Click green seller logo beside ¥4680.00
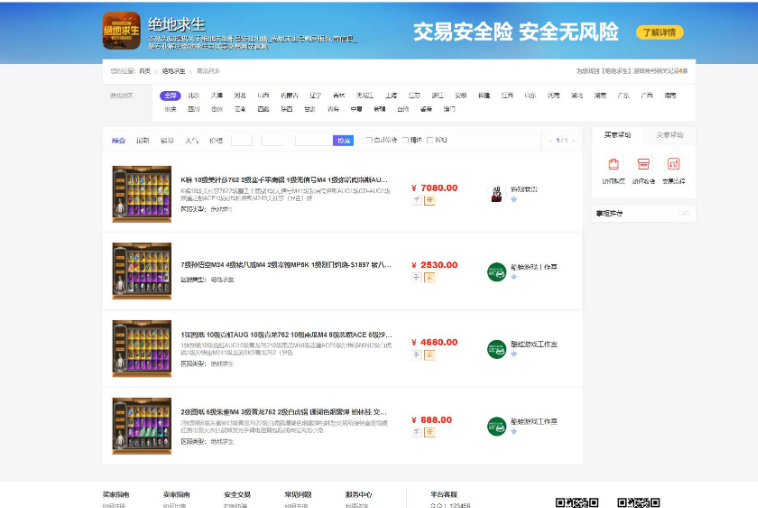Image resolution: width=758 pixels, height=508 pixels. (496, 349)
